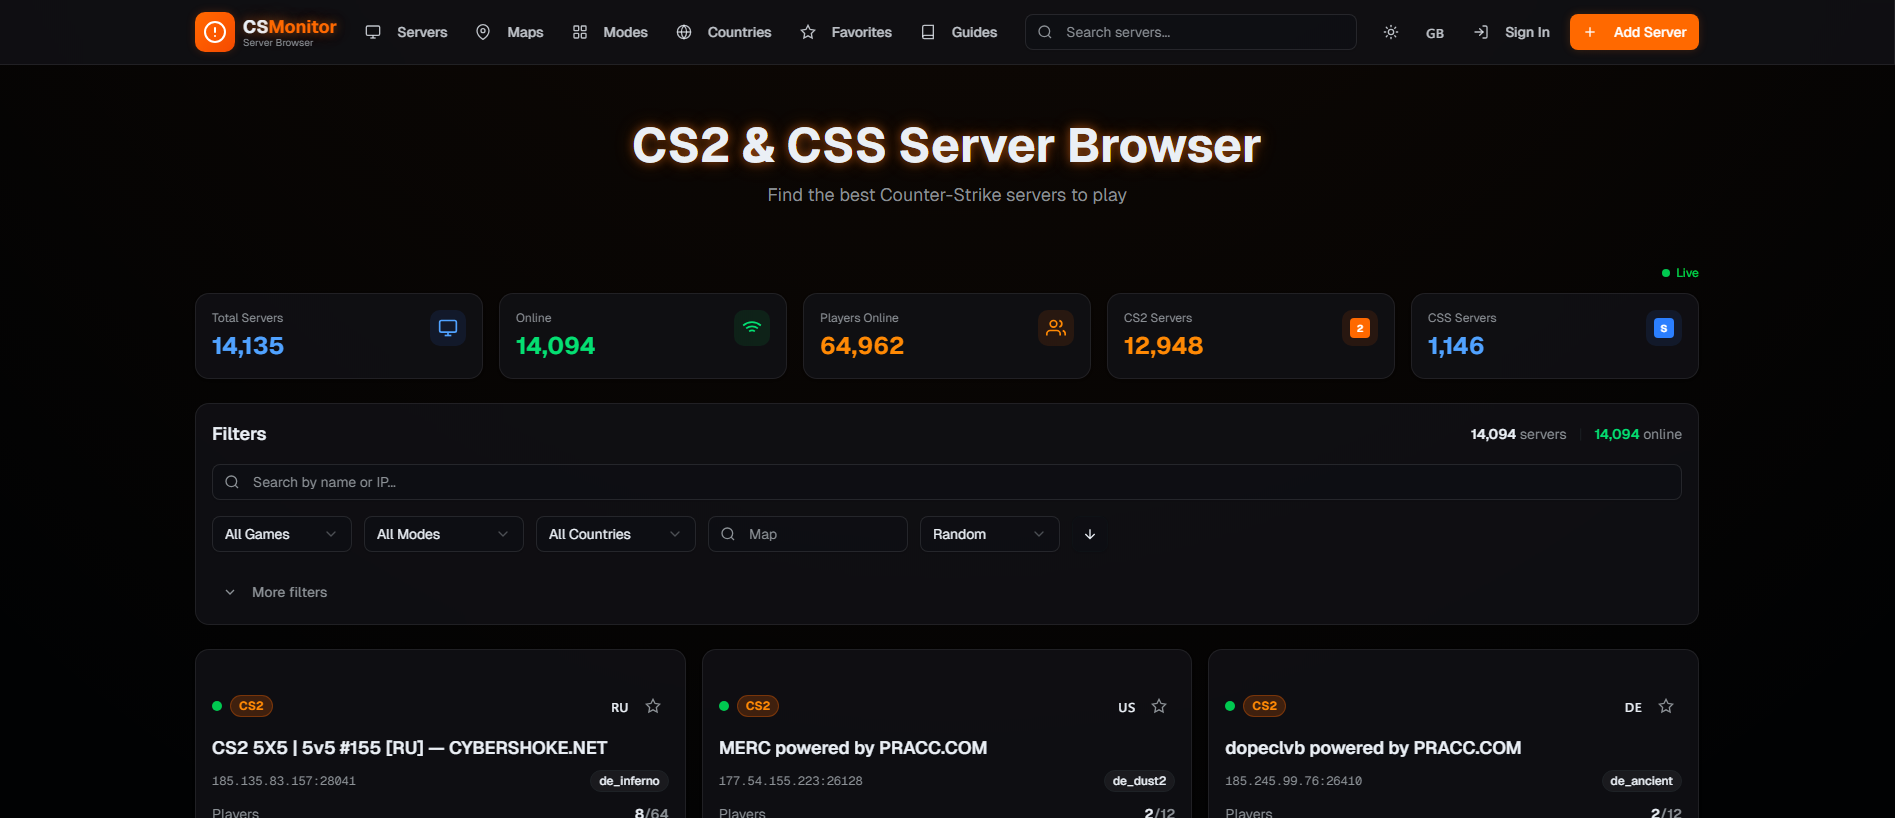Open the Countries menu item
The height and width of the screenshot is (818, 1895).
(724, 32)
